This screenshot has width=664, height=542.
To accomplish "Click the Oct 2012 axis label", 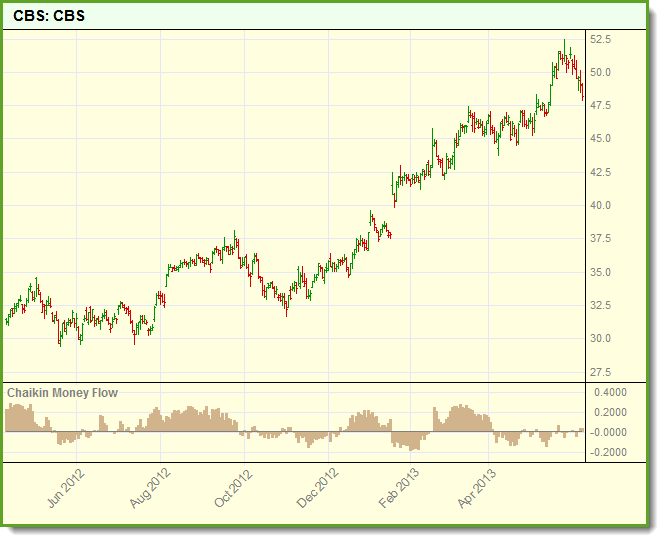I will pos(230,487).
